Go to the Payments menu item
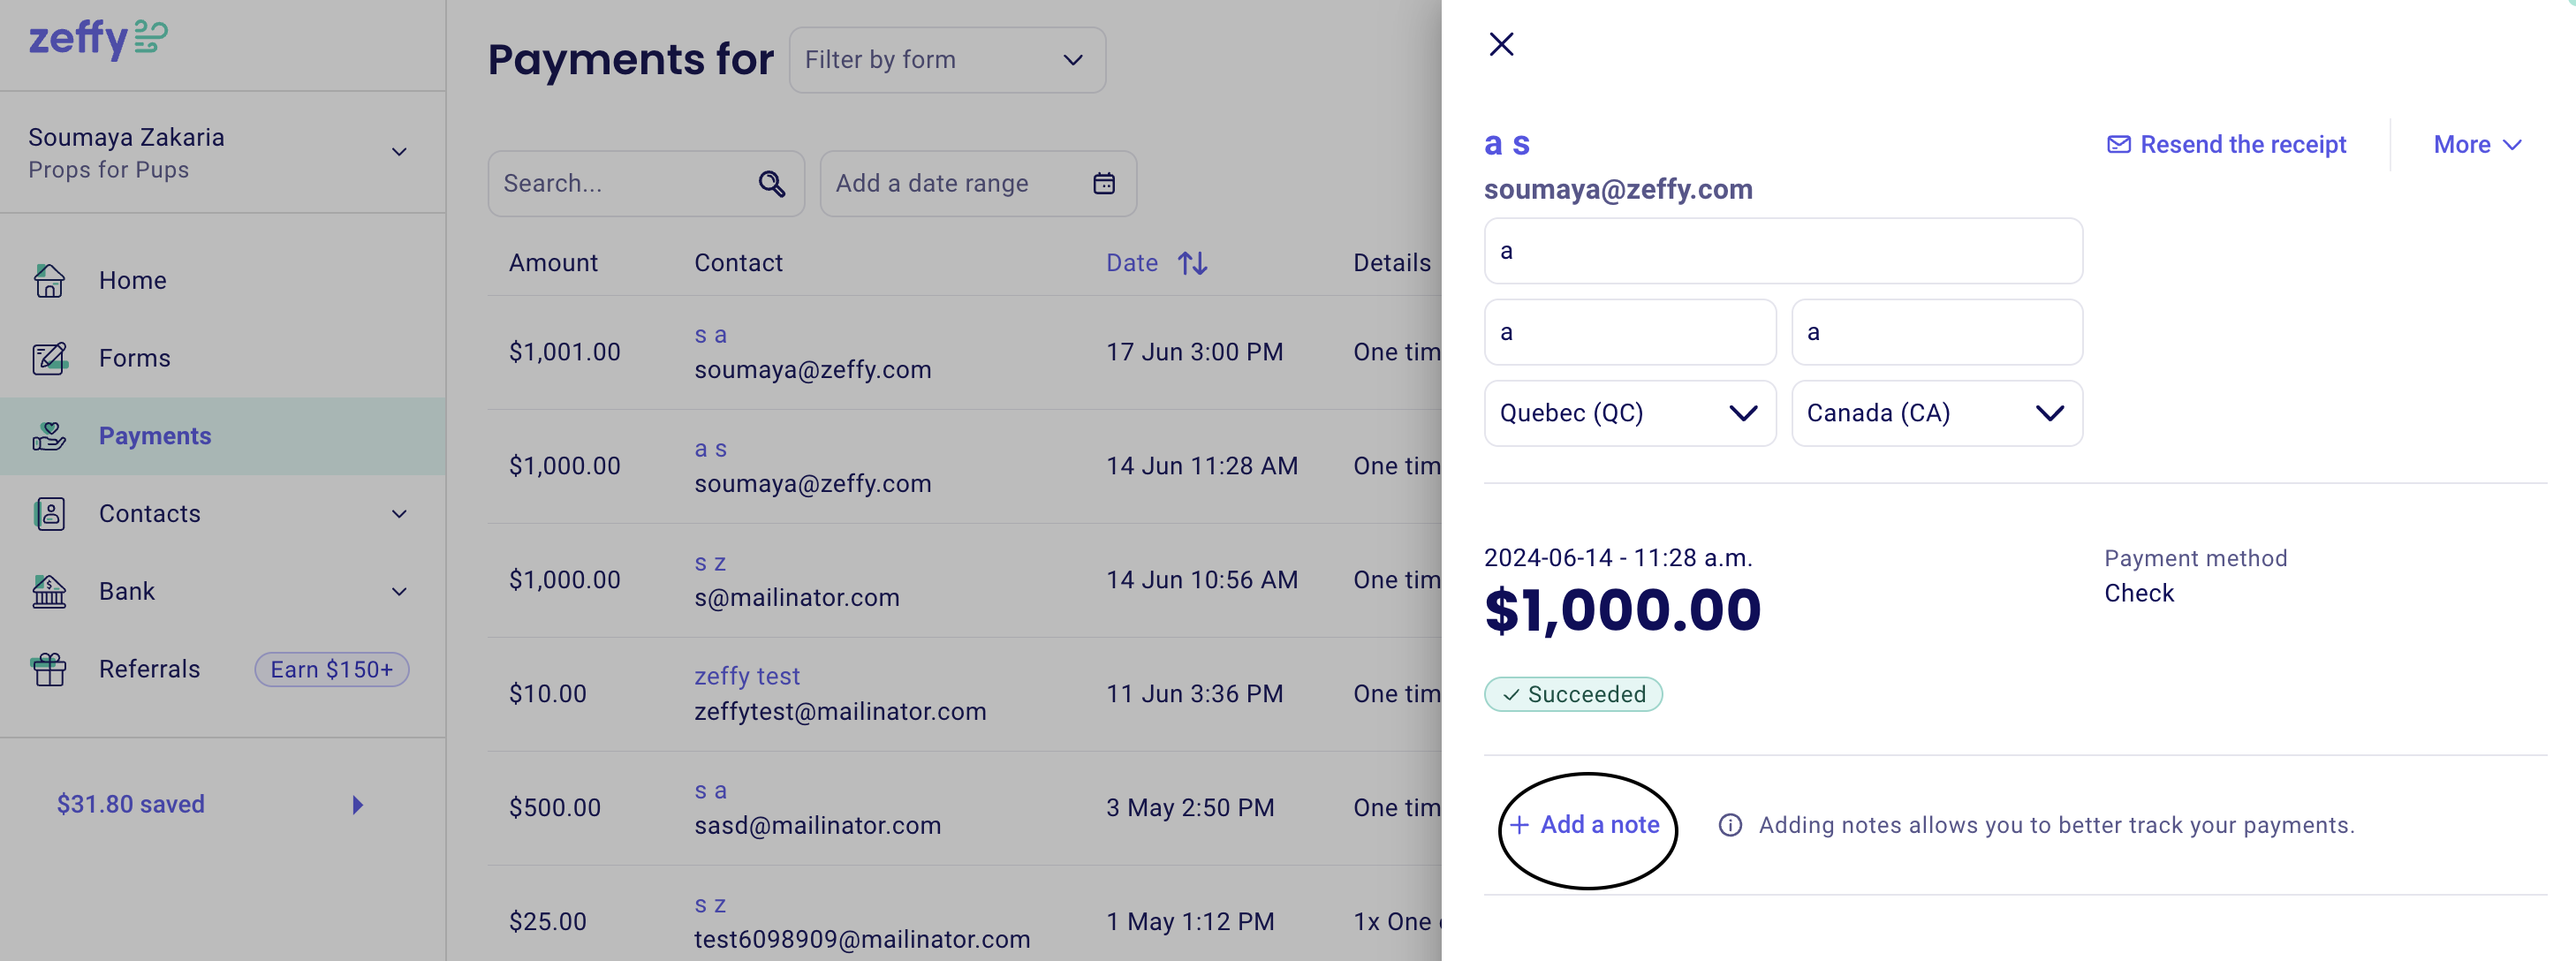 (x=155, y=436)
